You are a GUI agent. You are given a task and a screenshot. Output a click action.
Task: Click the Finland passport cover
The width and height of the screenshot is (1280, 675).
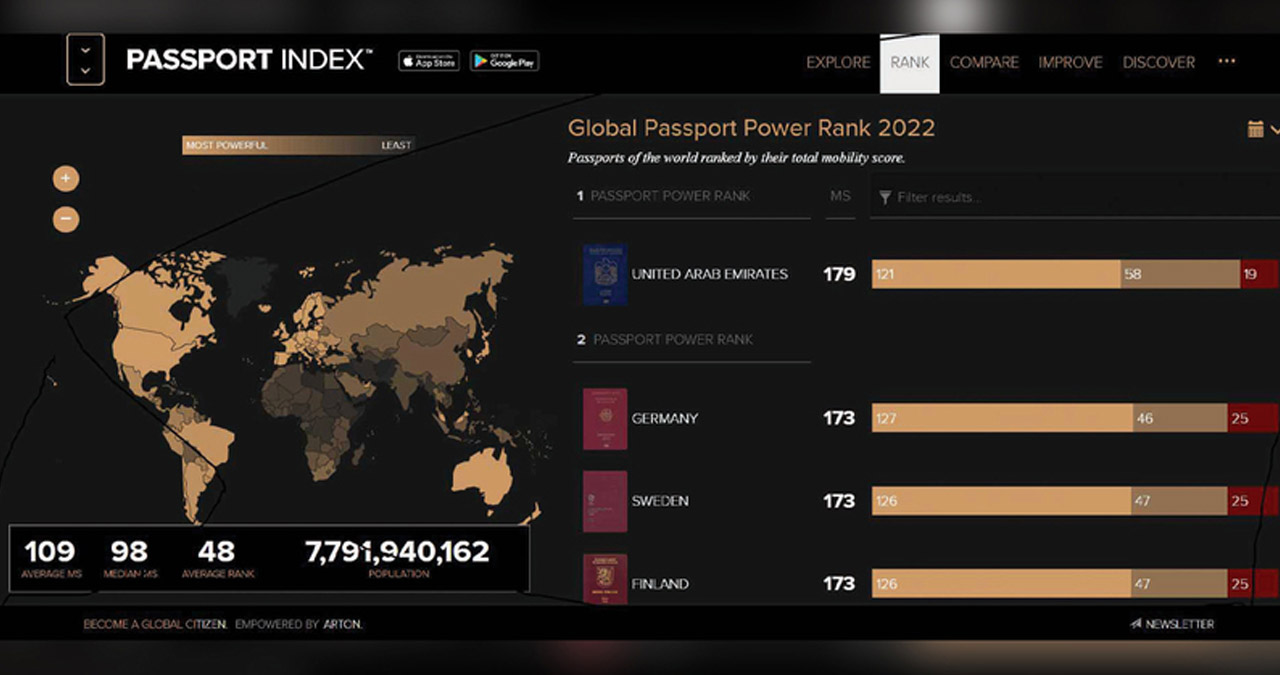604,580
